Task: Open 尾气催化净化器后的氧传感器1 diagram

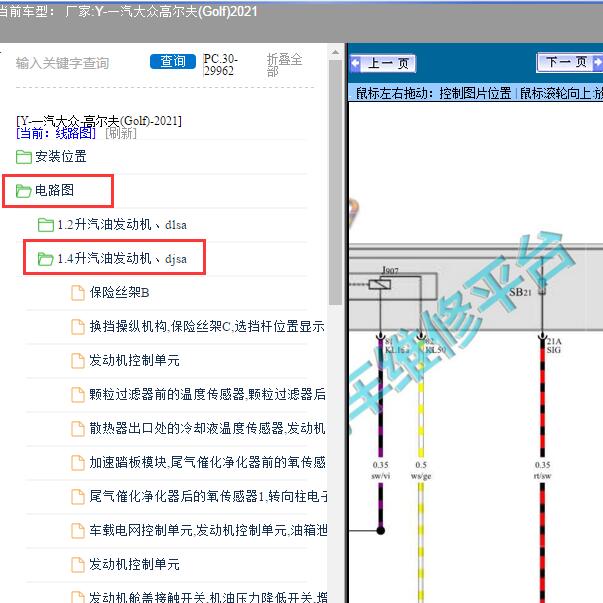Action: (x=208, y=496)
